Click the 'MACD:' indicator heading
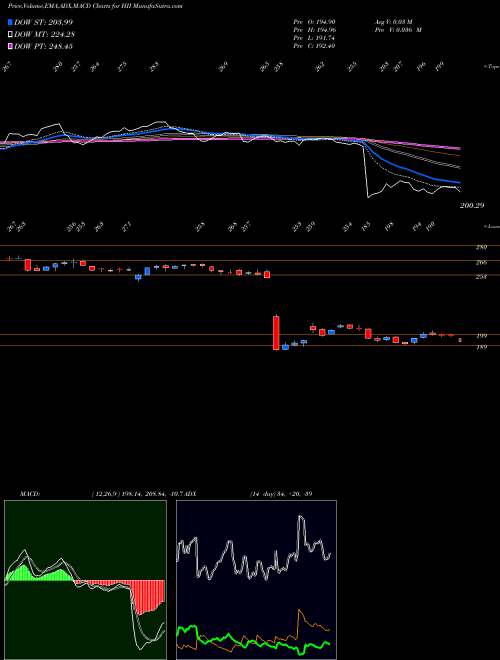This screenshot has height=660, width=500. pos(29,494)
